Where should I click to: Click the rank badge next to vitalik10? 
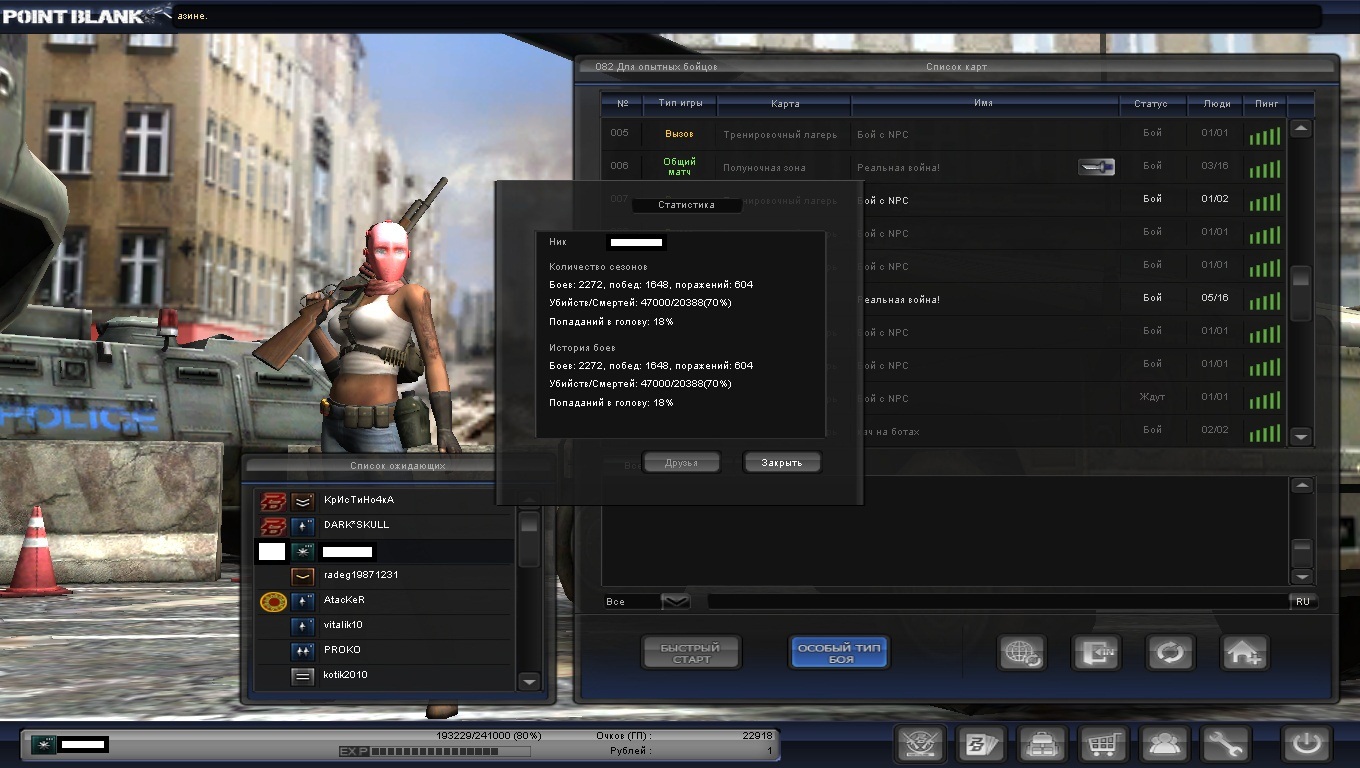[x=303, y=626]
